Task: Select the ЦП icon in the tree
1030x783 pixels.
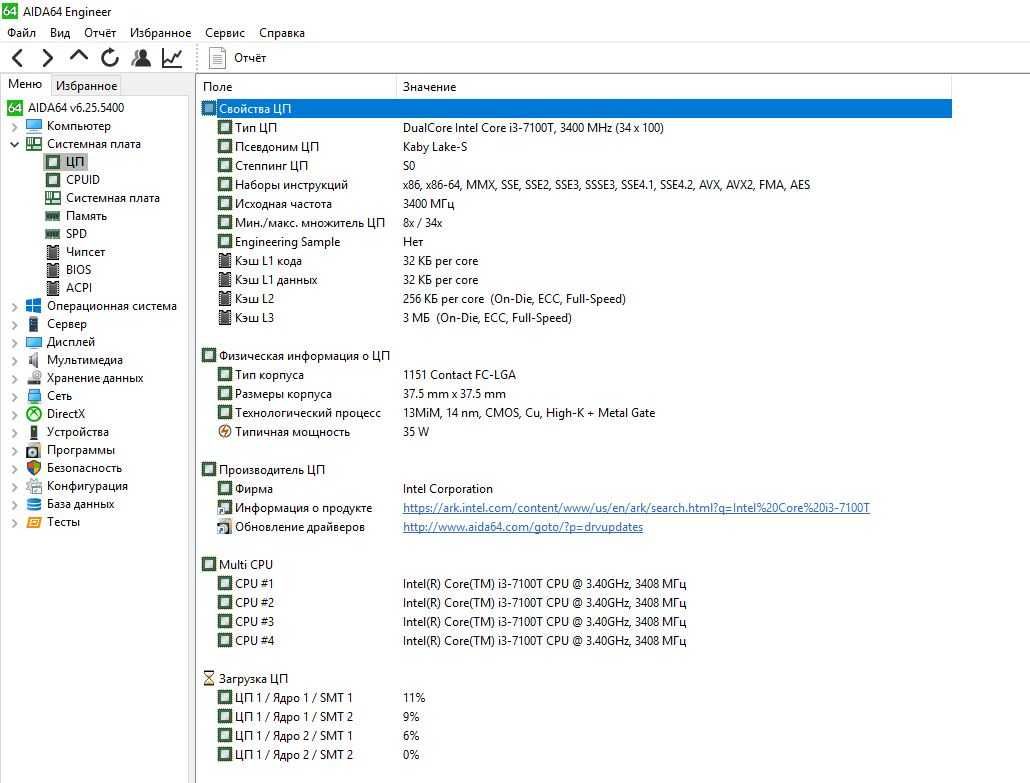Action: pos(53,162)
